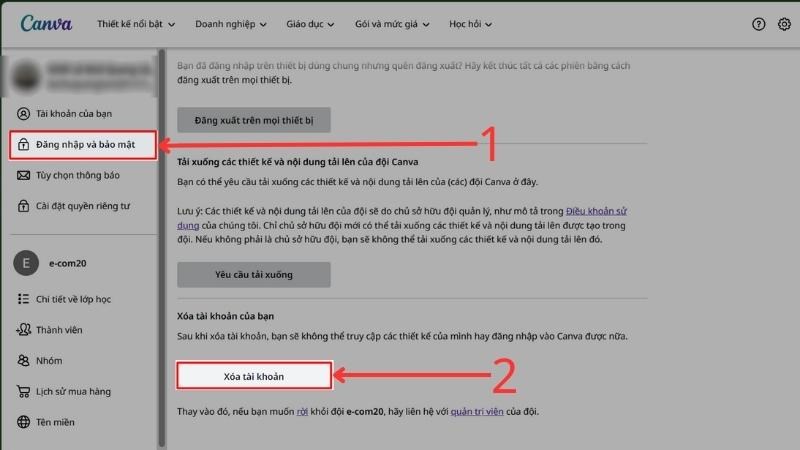Open the Điều khoản sử dụng link

pos(596,211)
